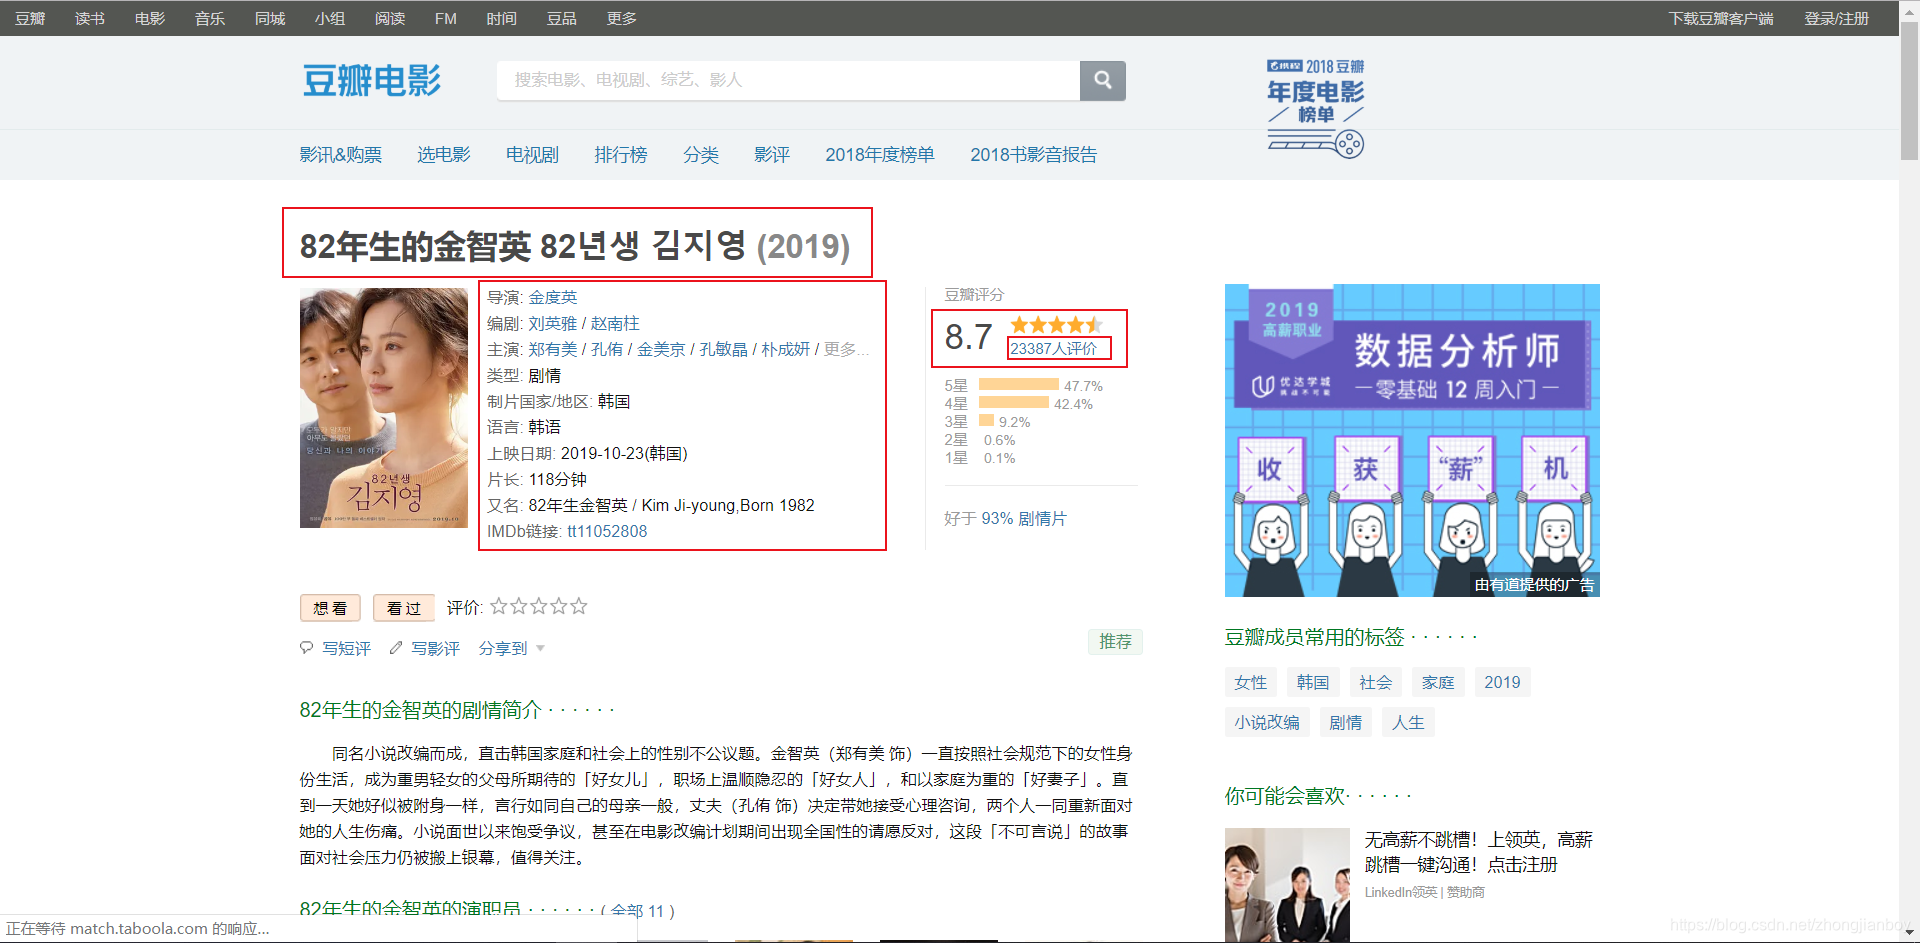Focus the movie search input field
This screenshot has height=943, width=1920.
[x=788, y=80]
